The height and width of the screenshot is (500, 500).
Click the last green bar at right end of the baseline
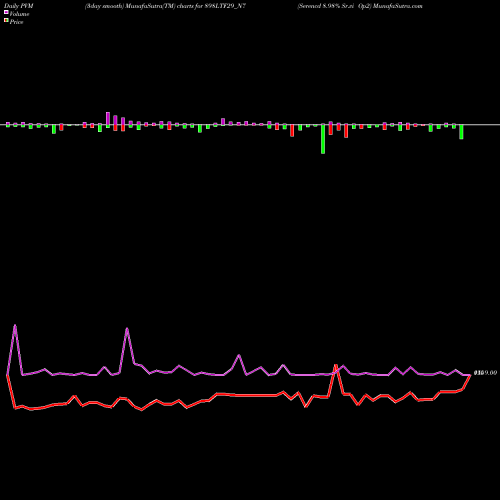point(461,132)
